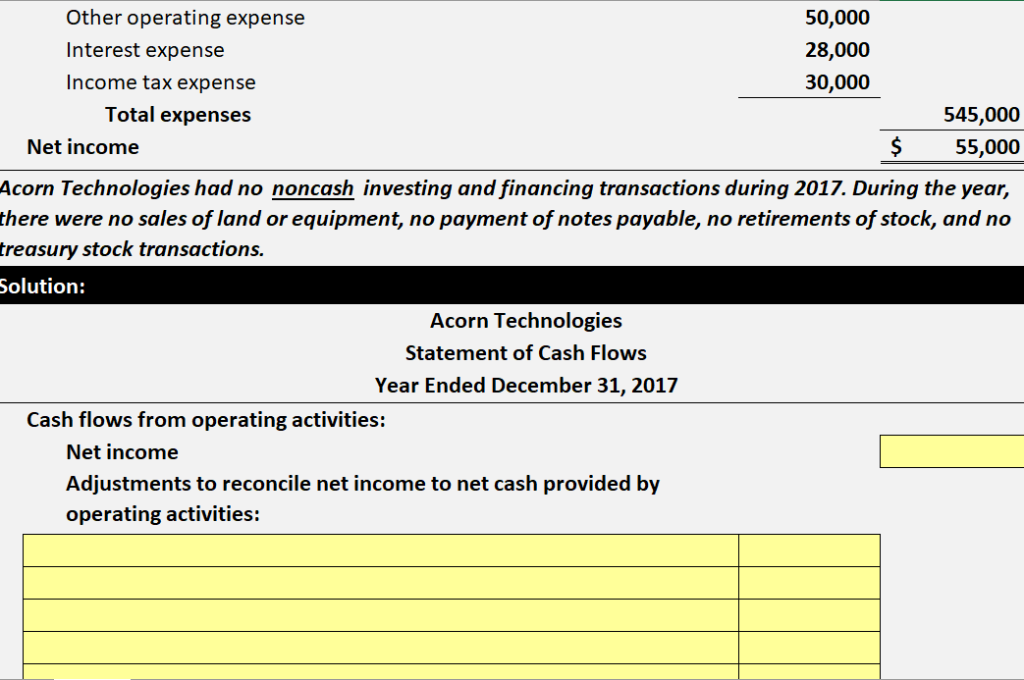Select the second yellow adjustment row
This screenshot has height=680, width=1024.
coord(380,580)
